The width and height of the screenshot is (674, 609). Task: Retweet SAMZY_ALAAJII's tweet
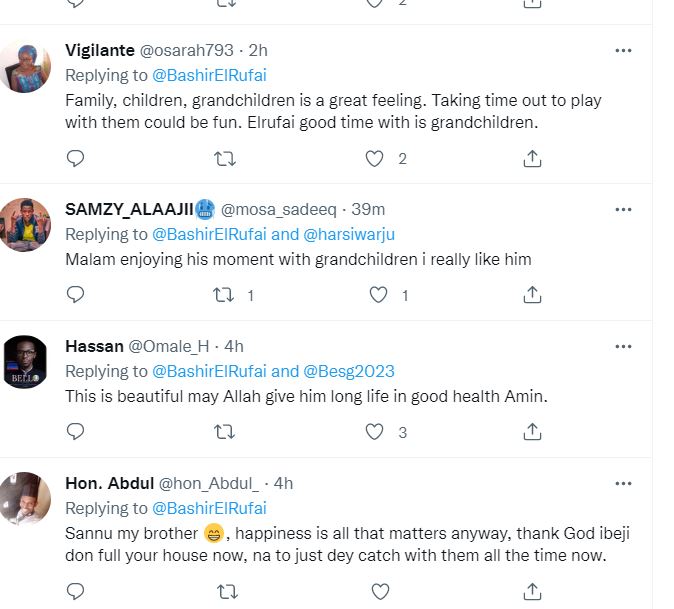point(227,295)
